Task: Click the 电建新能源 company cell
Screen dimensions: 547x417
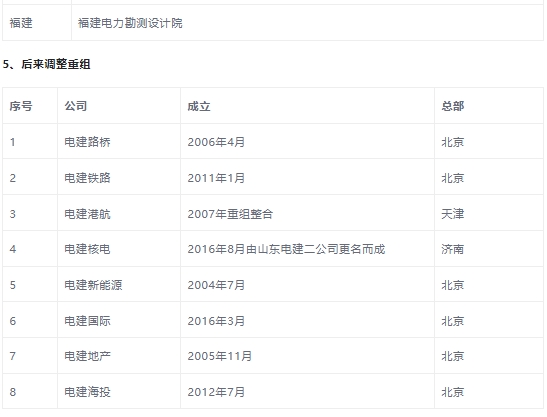Action: coord(93,285)
